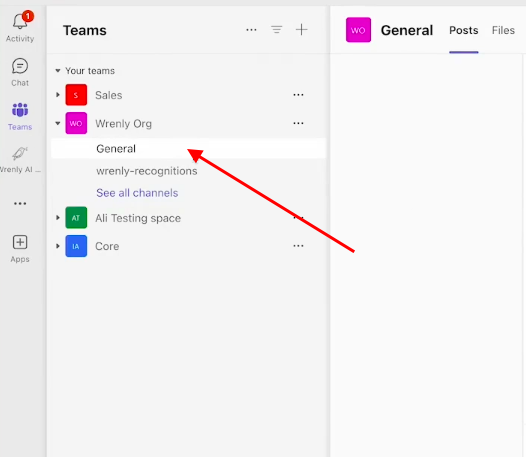The image size is (526, 457).
Task: Open more options for Sales team
Action: [x=298, y=95]
